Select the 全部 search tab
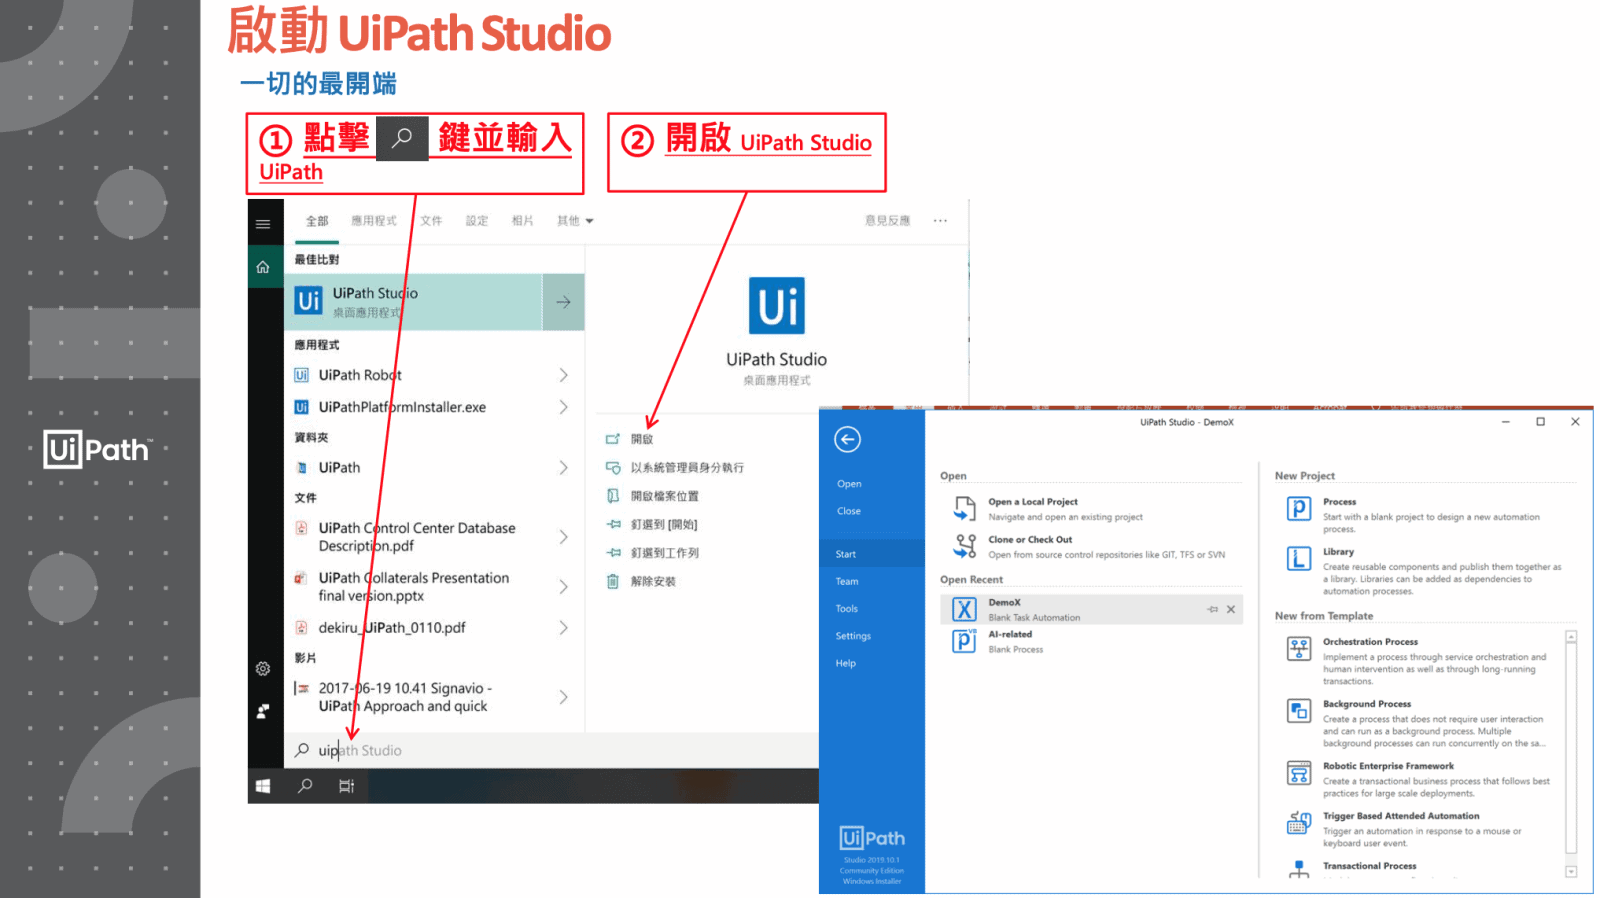 click(x=317, y=221)
